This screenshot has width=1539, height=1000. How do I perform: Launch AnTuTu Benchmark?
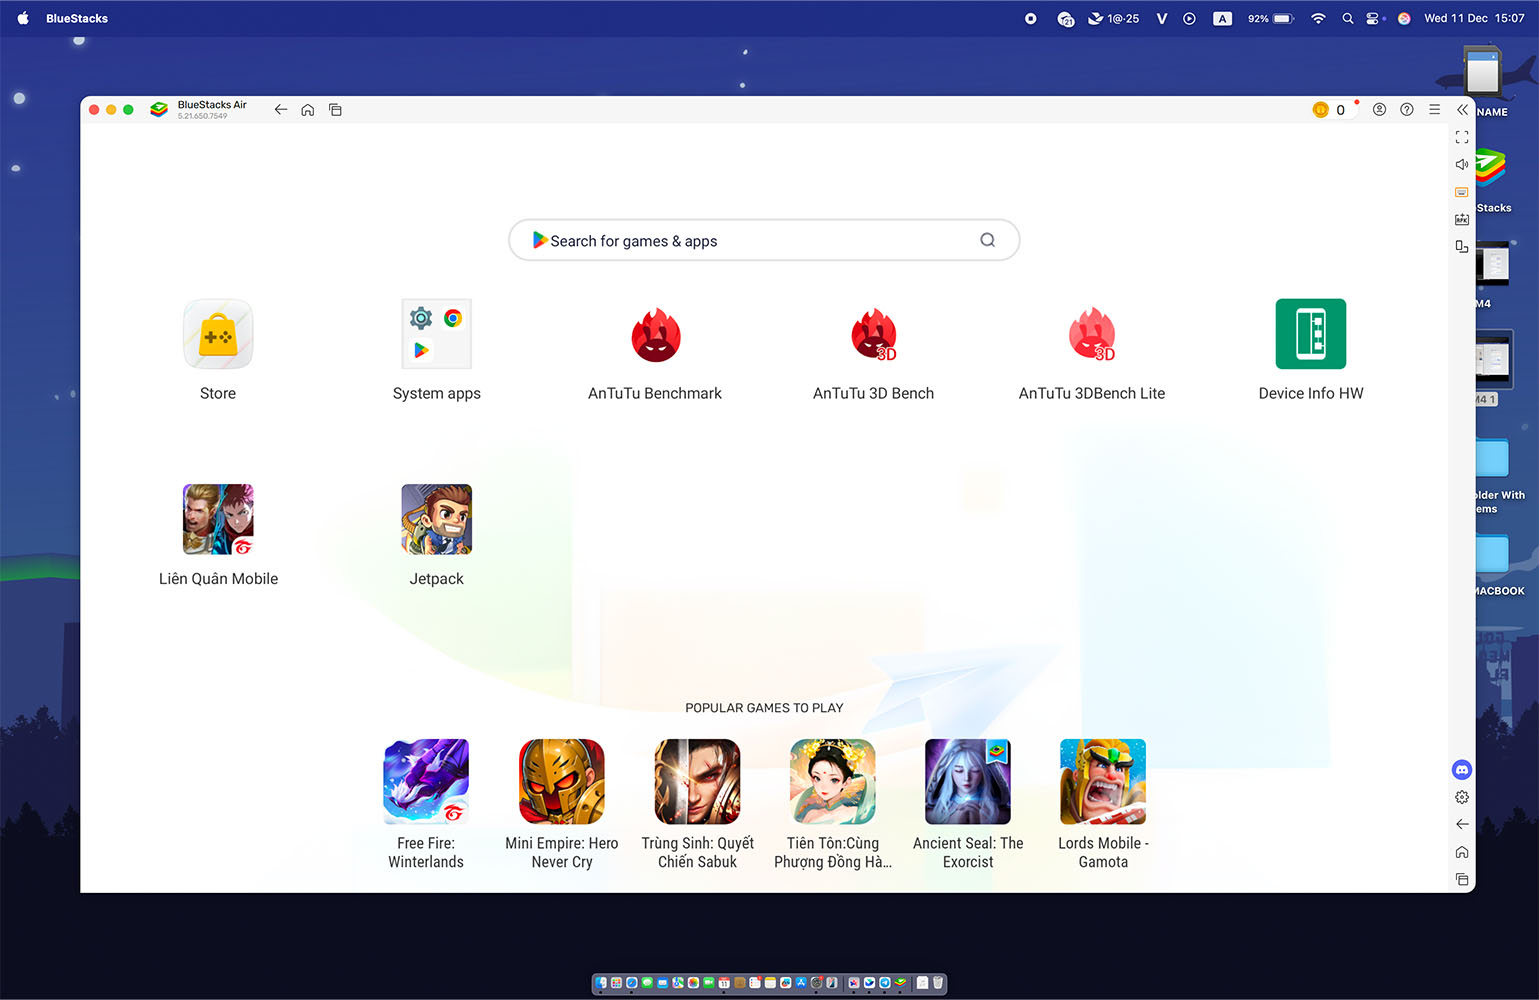655,334
